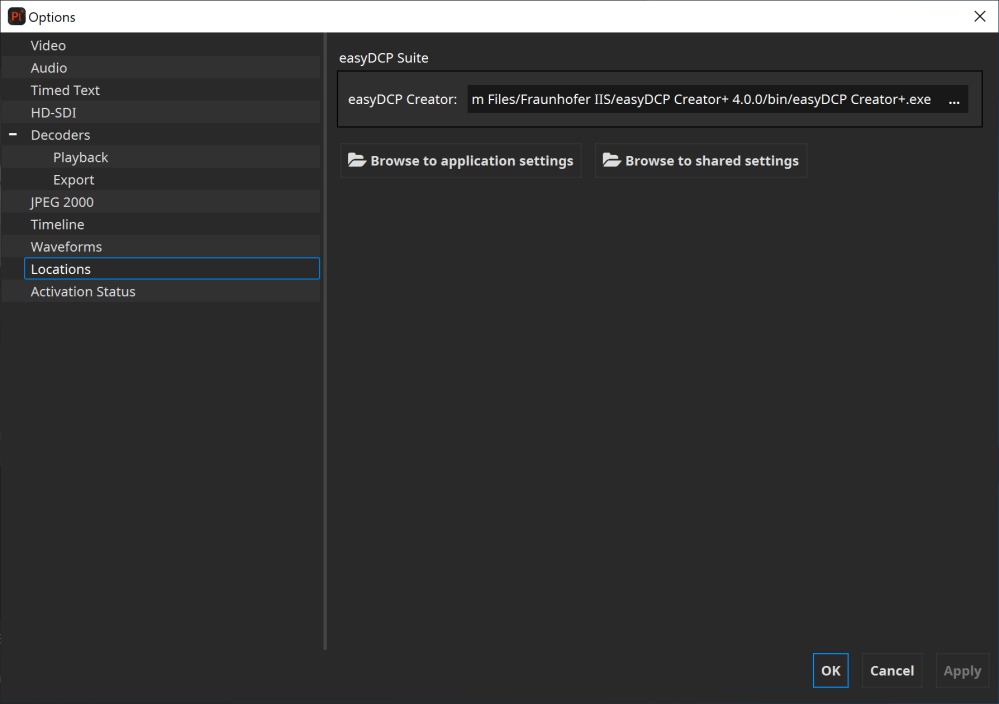Select Audio in the options list
Image resolution: width=999 pixels, height=704 pixels.
49,68
